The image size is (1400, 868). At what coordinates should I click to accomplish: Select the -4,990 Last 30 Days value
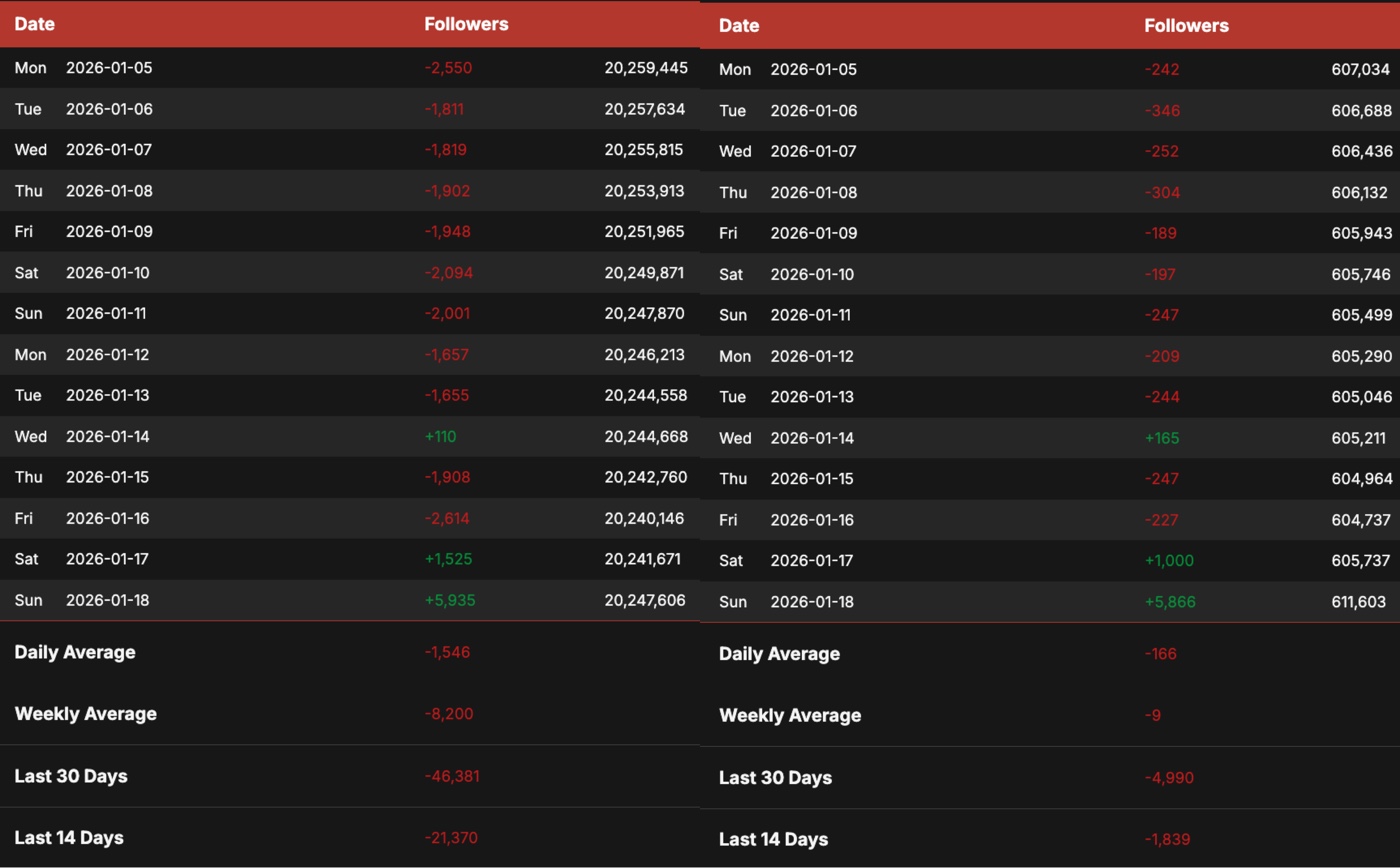click(x=1168, y=778)
